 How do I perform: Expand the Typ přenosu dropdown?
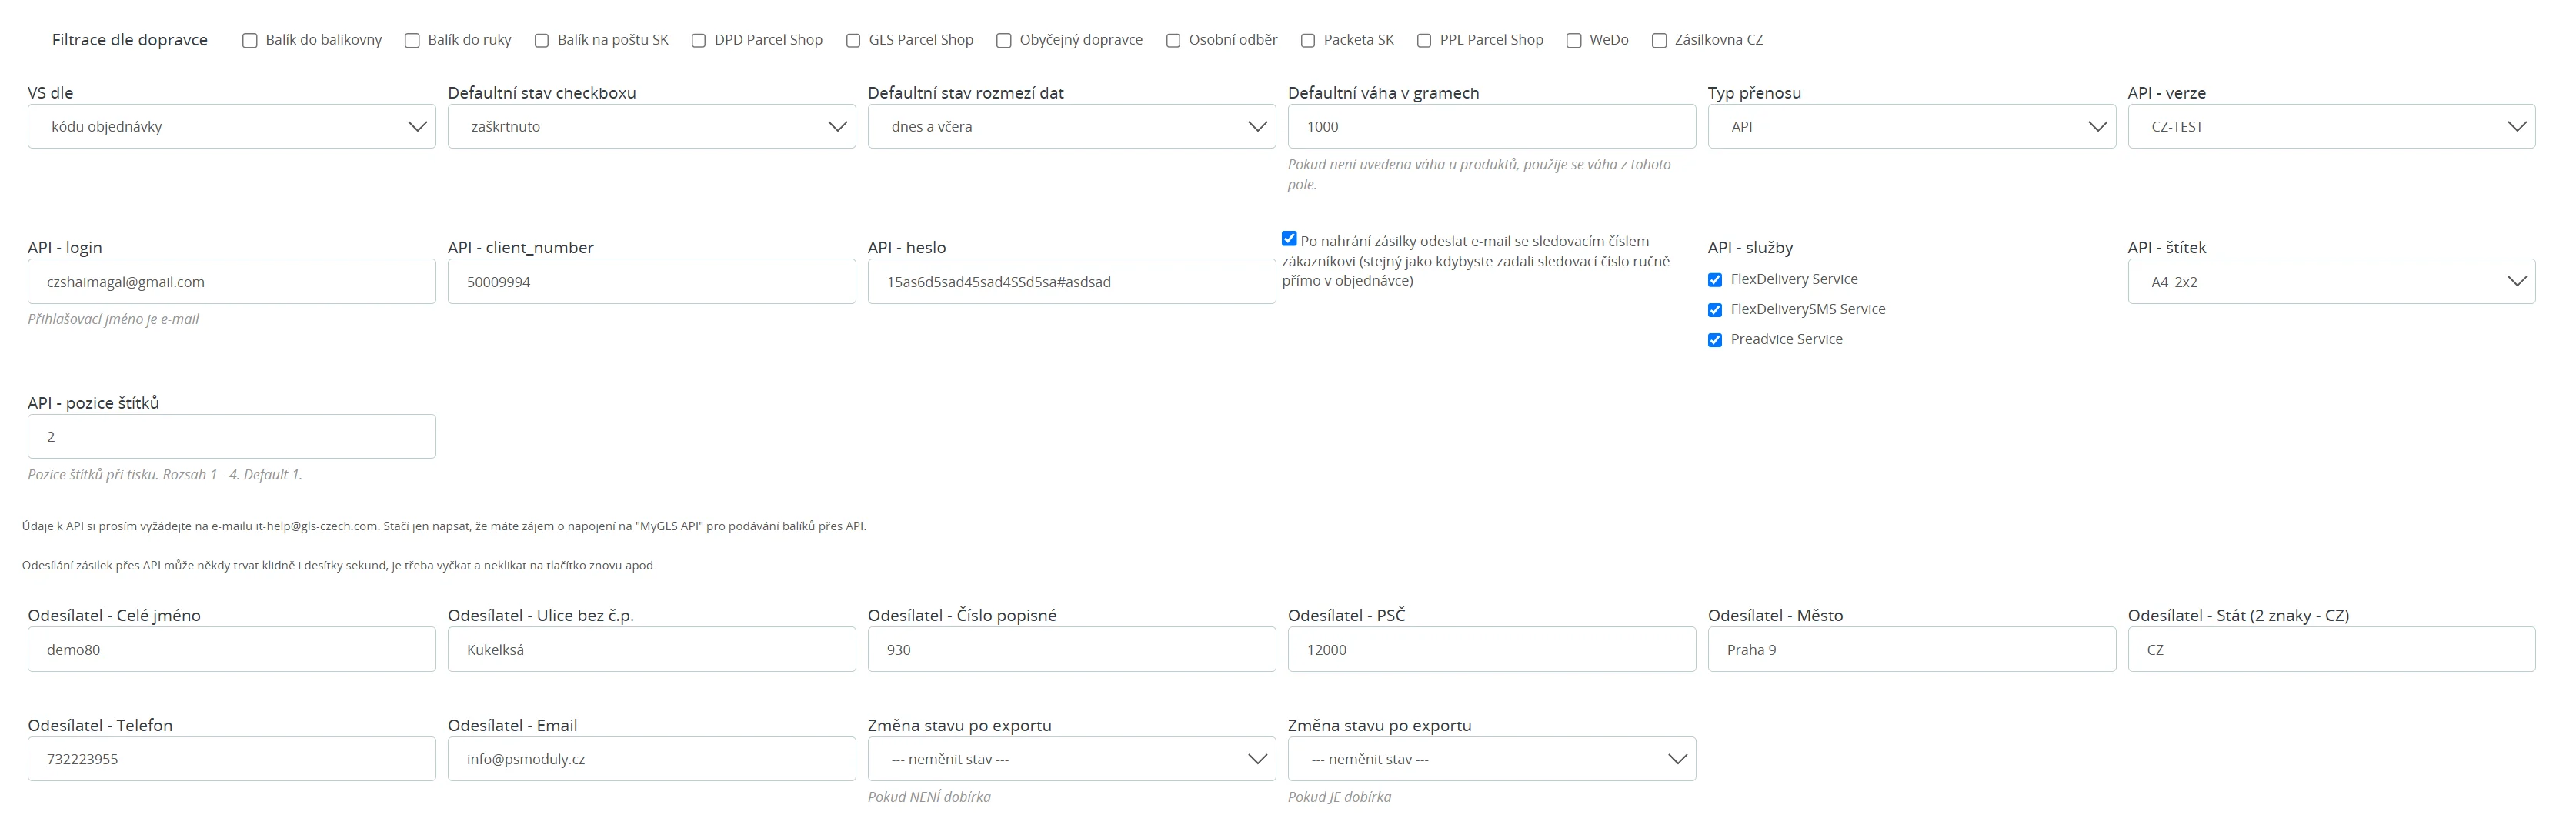click(1911, 127)
